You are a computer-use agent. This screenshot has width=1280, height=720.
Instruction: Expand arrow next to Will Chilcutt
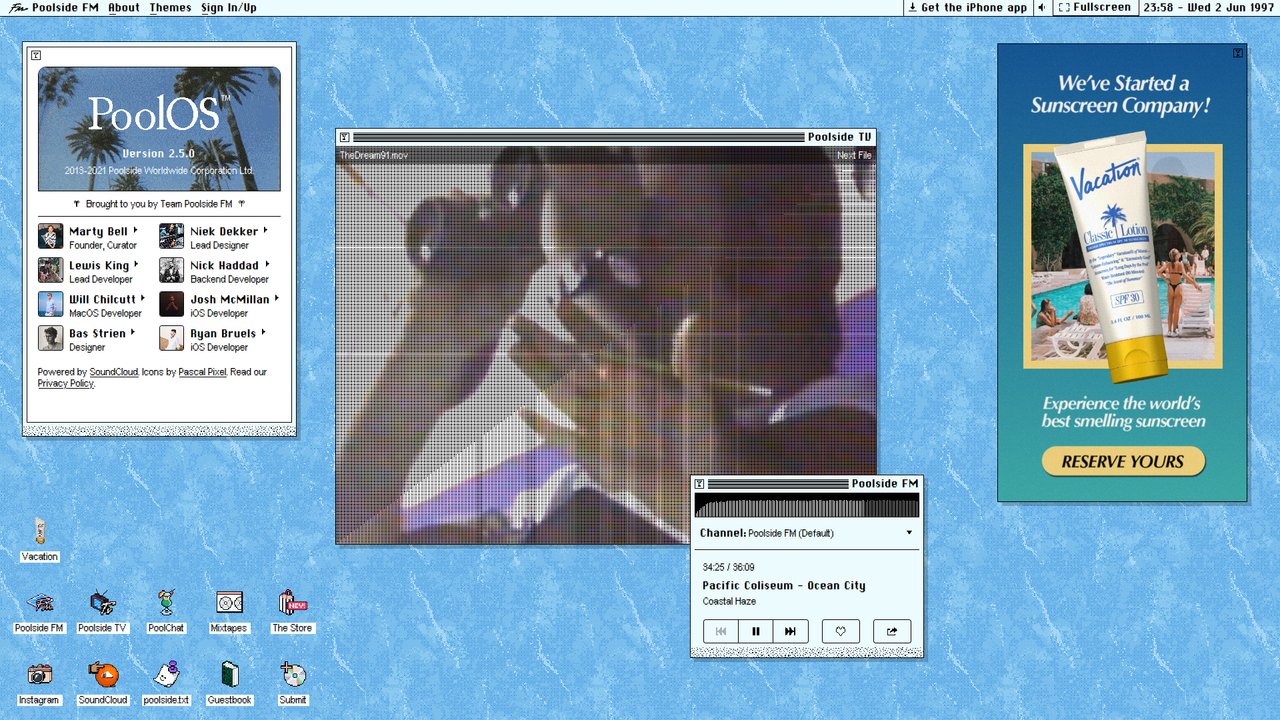[143, 298]
